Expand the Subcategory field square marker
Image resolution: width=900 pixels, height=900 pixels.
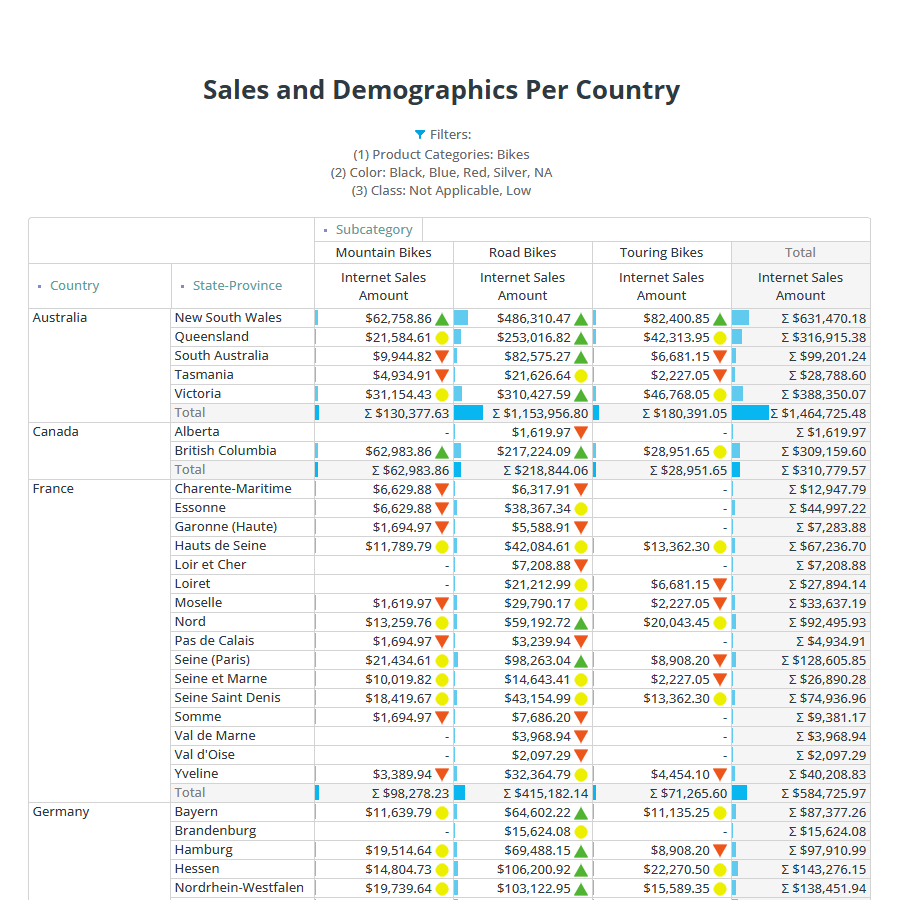pyautogui.click(x=326, y=231)
